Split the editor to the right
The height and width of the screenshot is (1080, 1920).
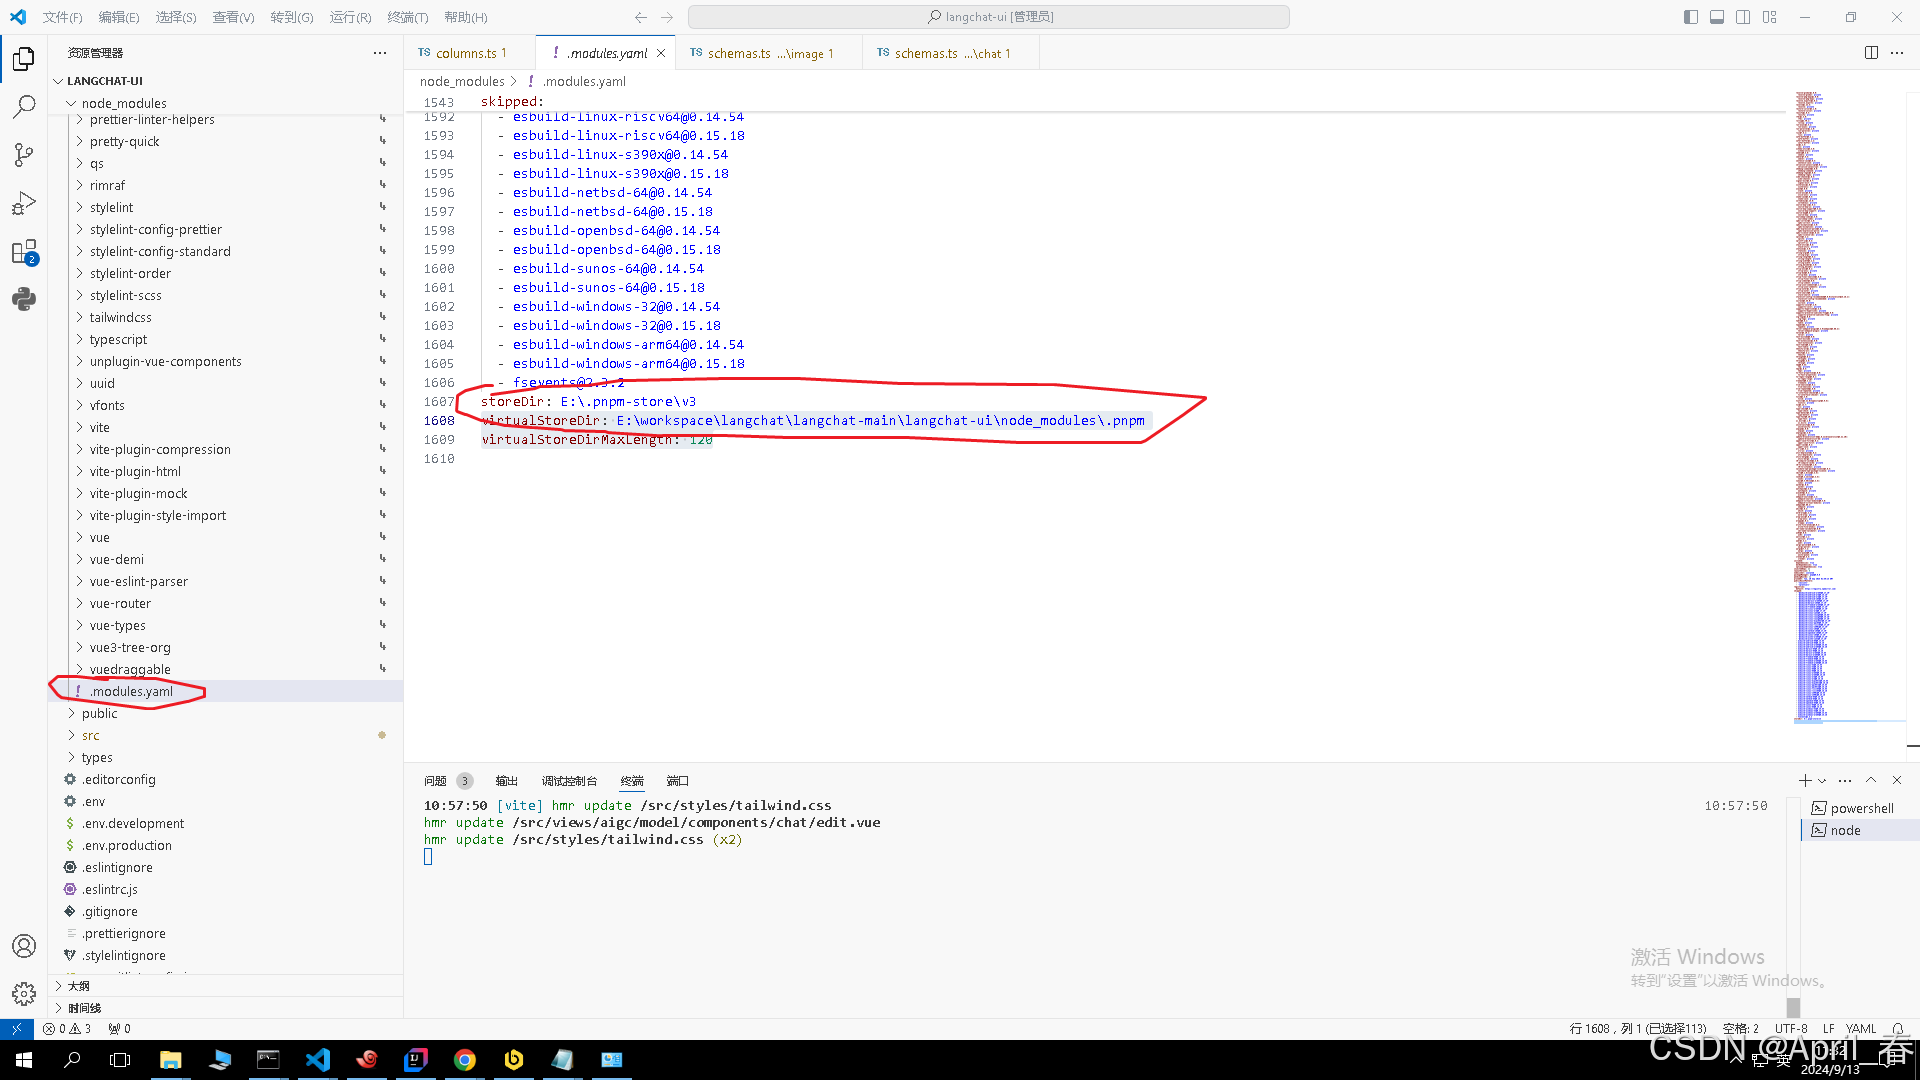1871,53
